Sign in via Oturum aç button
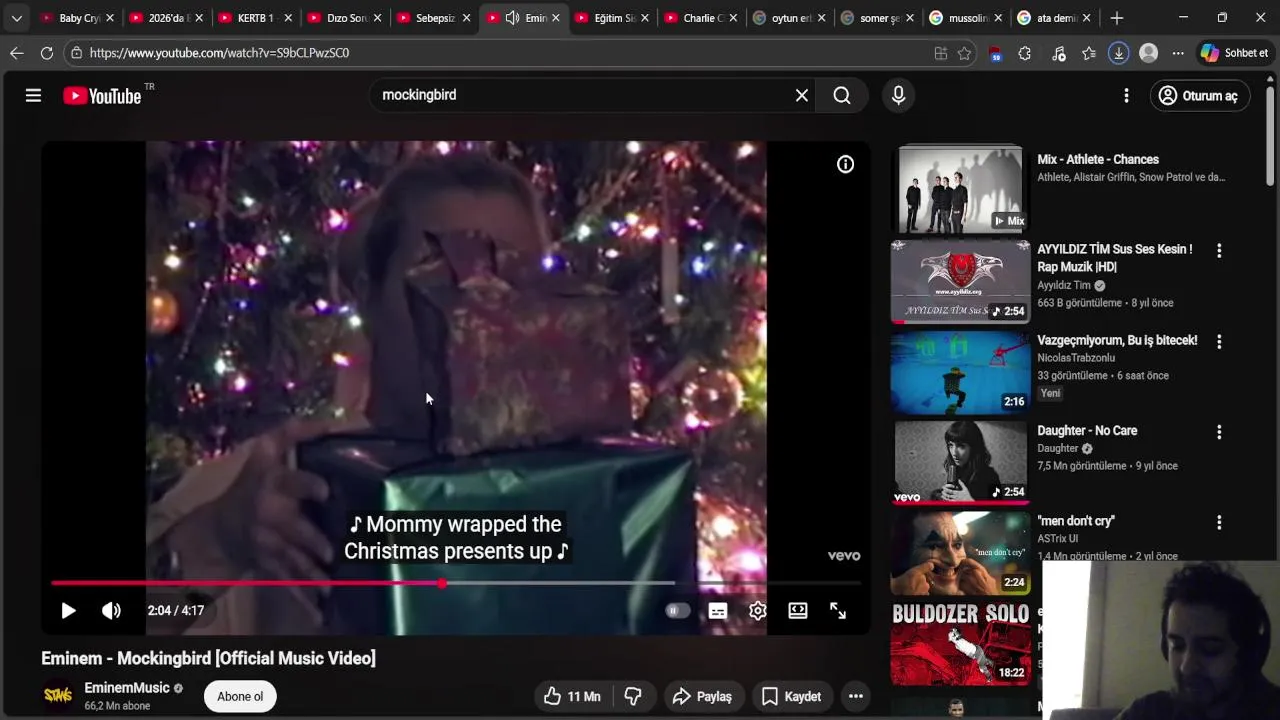The height and width of the screenshot is (720, 1280). (1198, 96)
